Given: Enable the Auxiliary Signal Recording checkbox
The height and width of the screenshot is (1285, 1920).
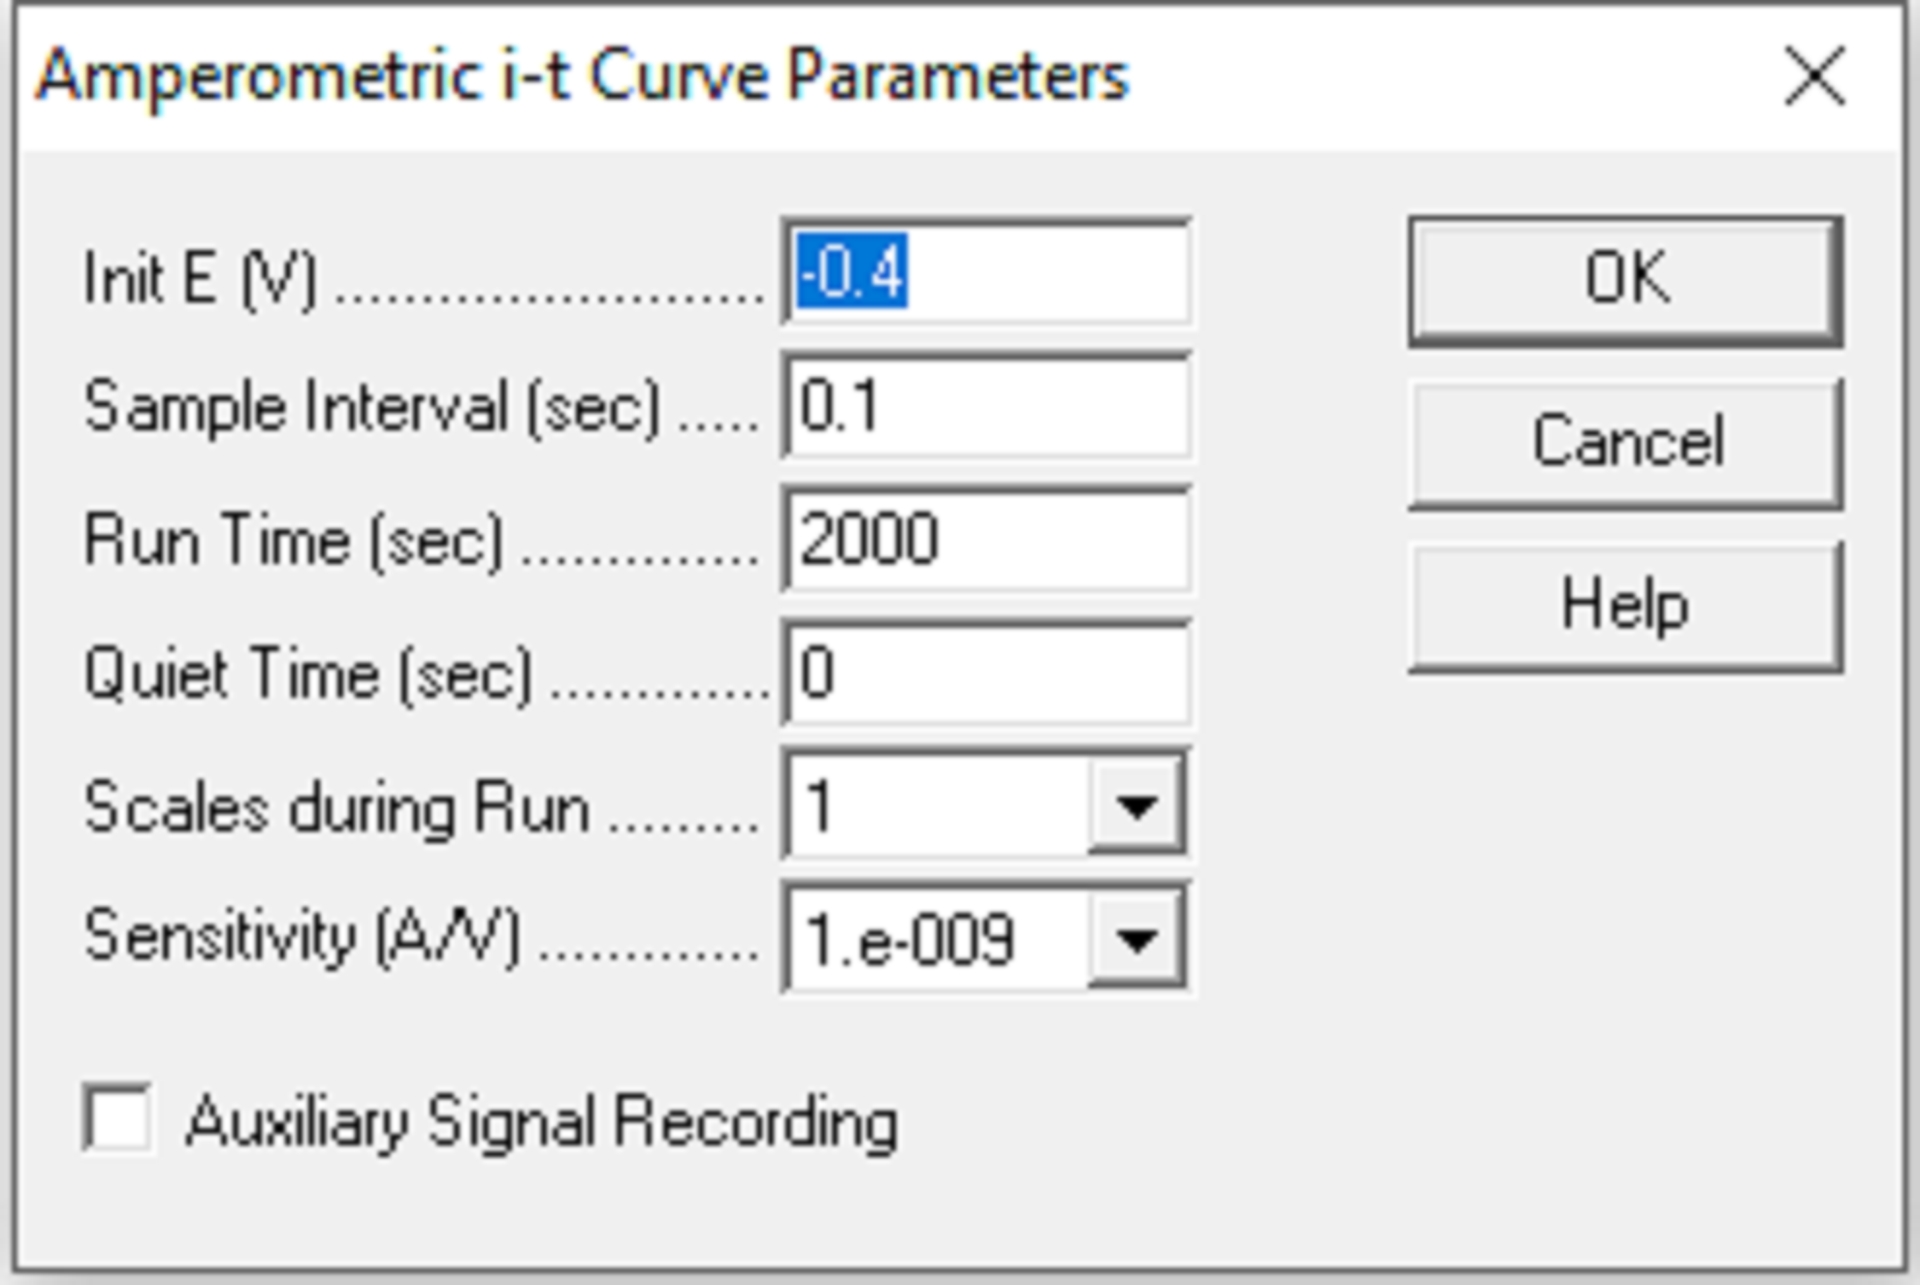Looking at the screenshot, I should (118, 1119).
